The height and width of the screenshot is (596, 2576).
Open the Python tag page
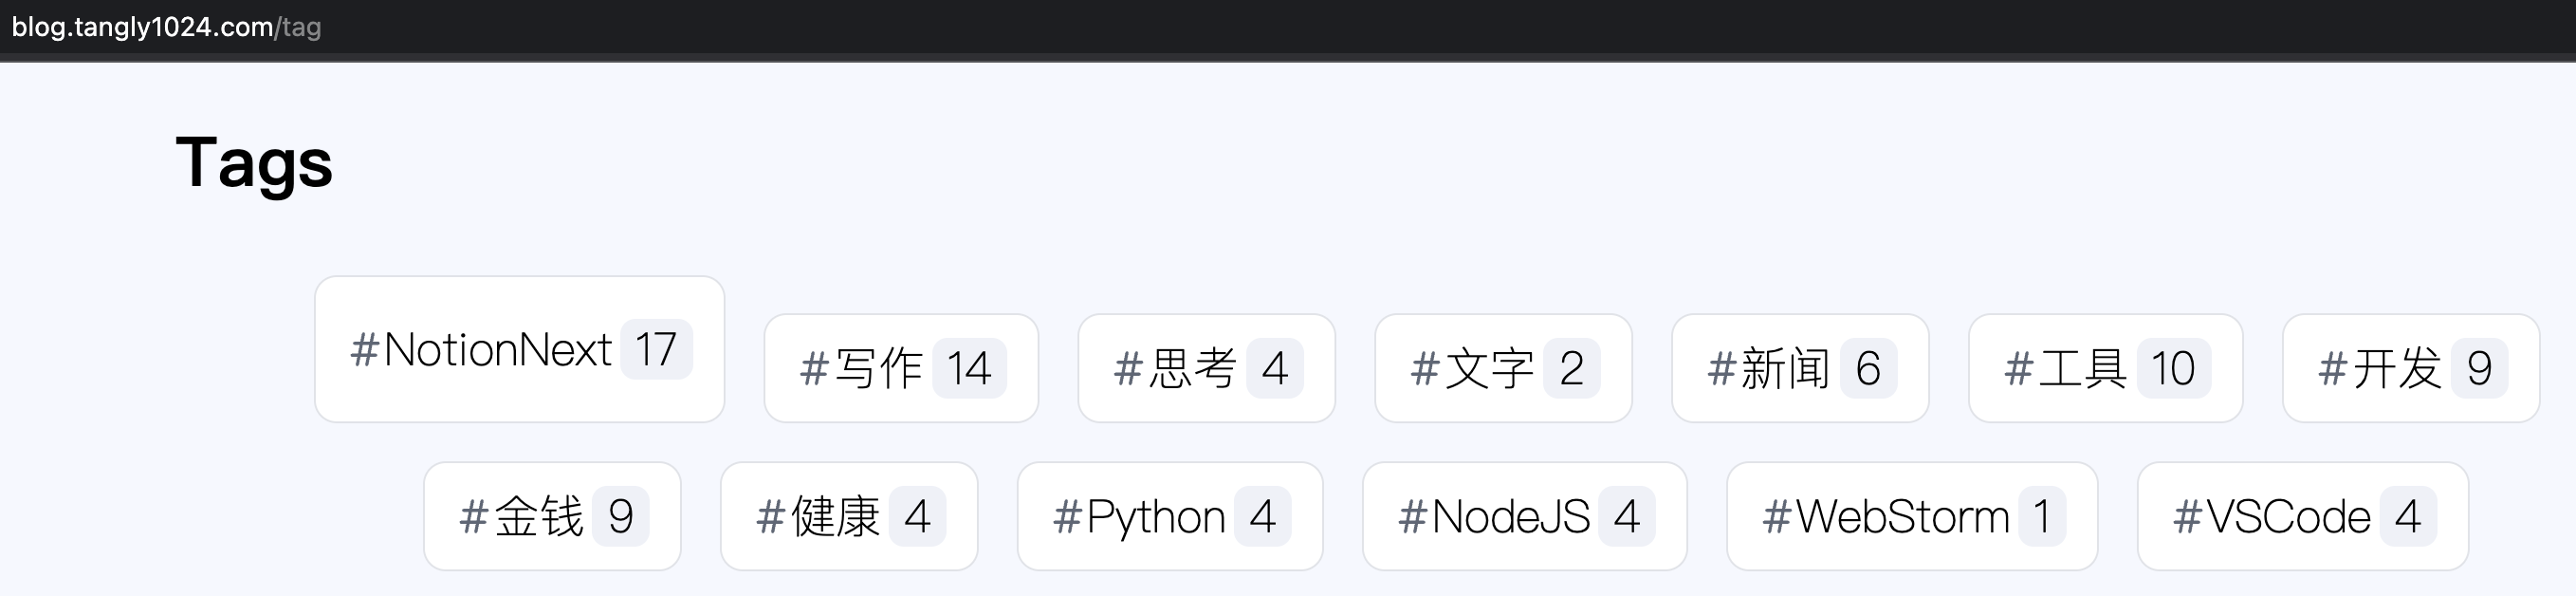(x=1170, y=516)
